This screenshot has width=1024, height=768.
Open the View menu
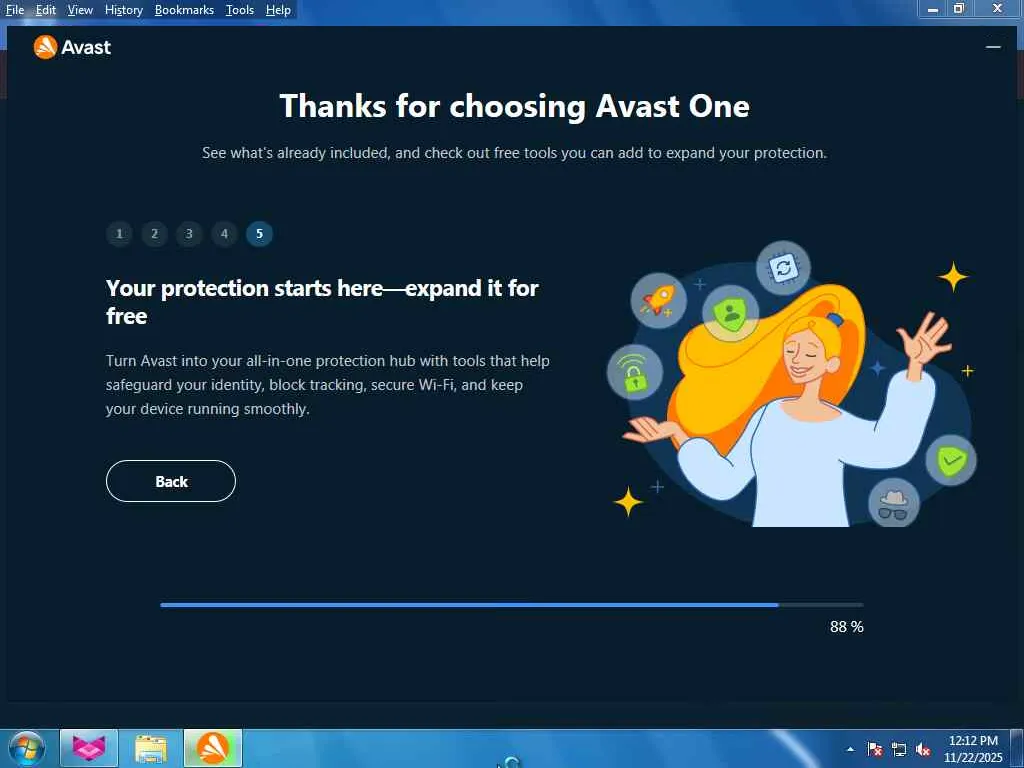80,10
